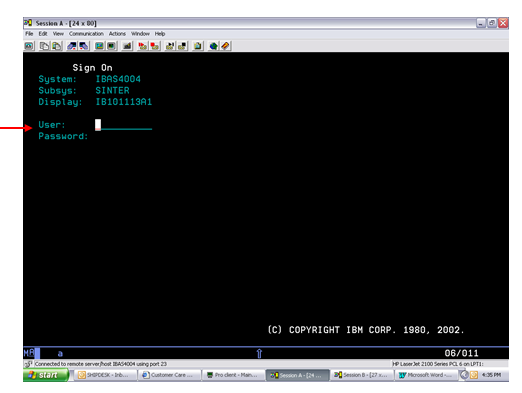This screenshot has width=522, height=393.
Task: Click the tray icon next to the clock
Action: click(474, 375)
